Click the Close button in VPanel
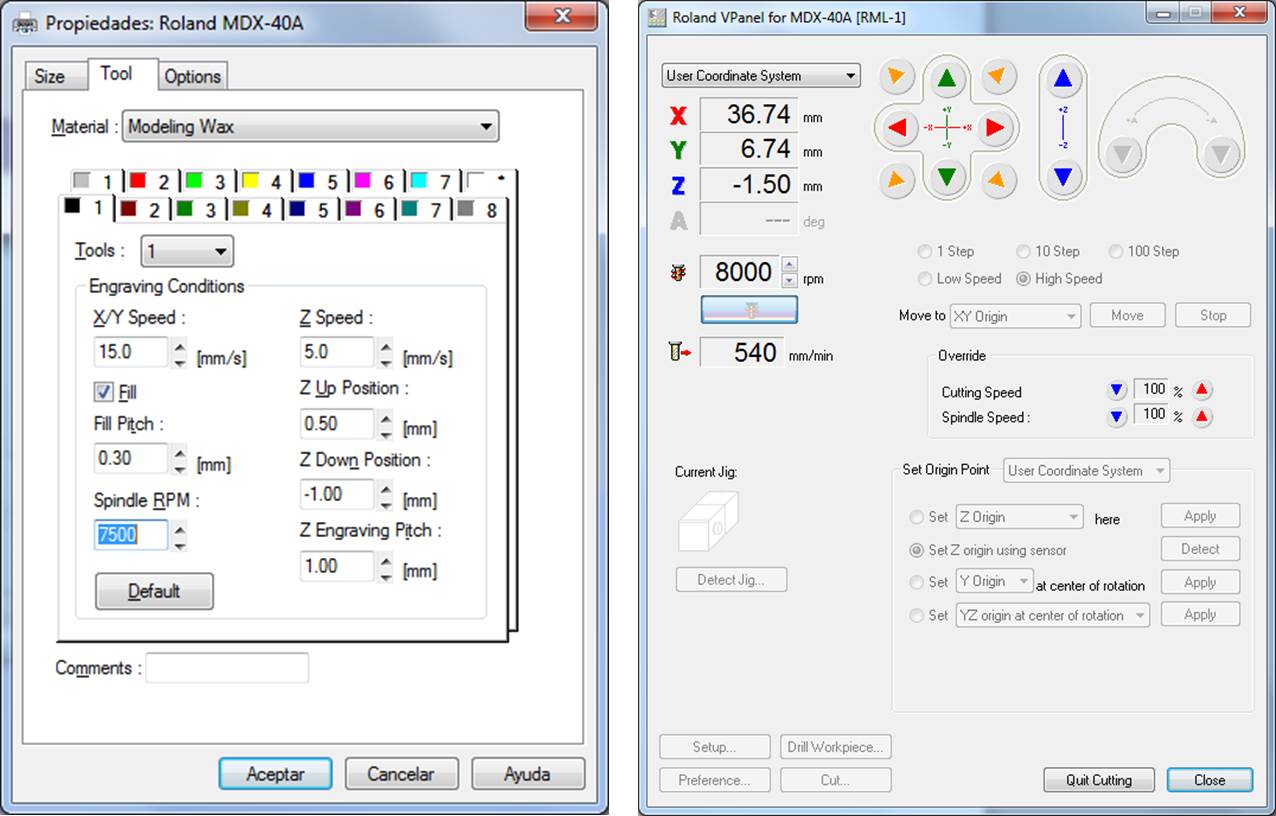 [1209, 780]
